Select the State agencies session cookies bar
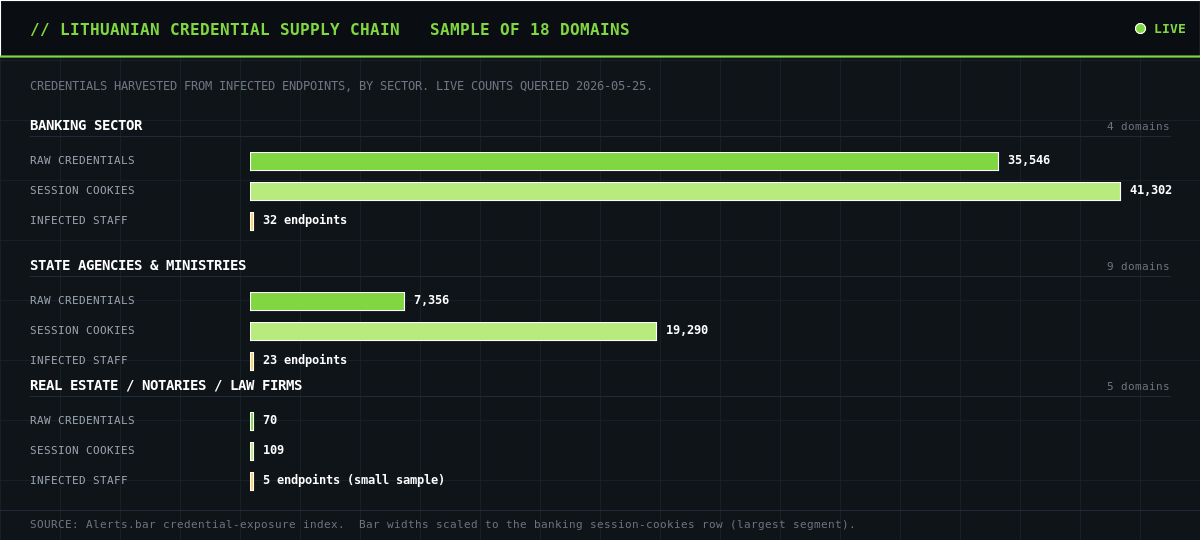Image resolution: width=1200 pixels, height=540 pixels. (x=453, y=331)
